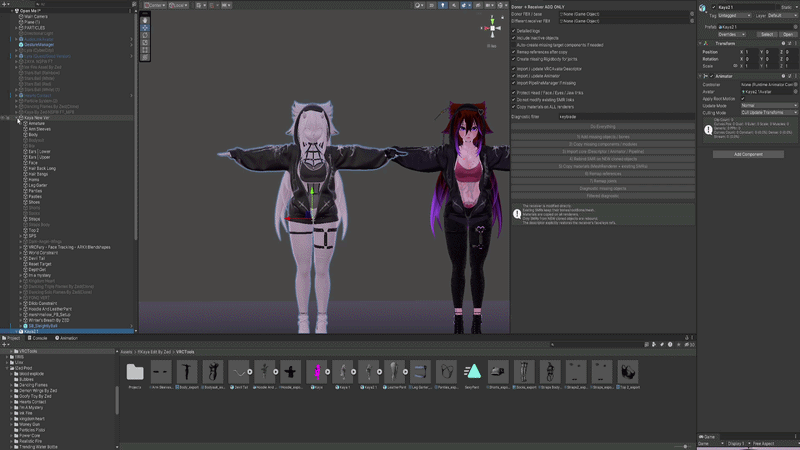Open the Update Mode dropdown

click(769, 106)
